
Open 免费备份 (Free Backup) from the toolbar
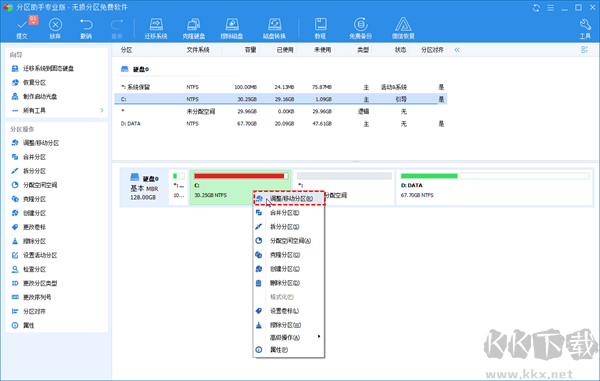360,28
